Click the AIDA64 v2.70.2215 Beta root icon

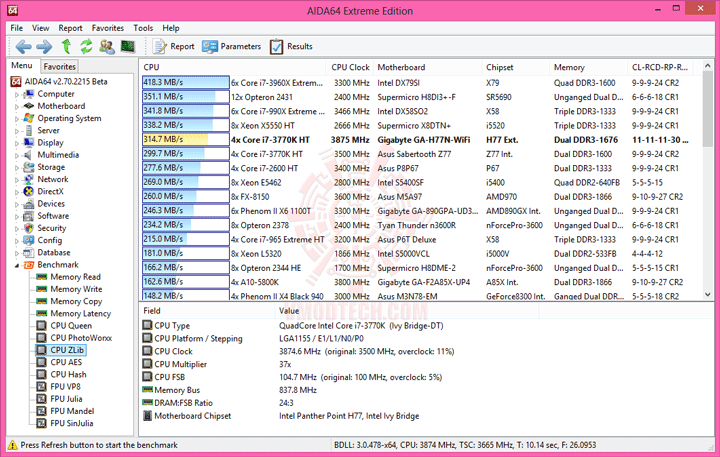pos(16,82)
